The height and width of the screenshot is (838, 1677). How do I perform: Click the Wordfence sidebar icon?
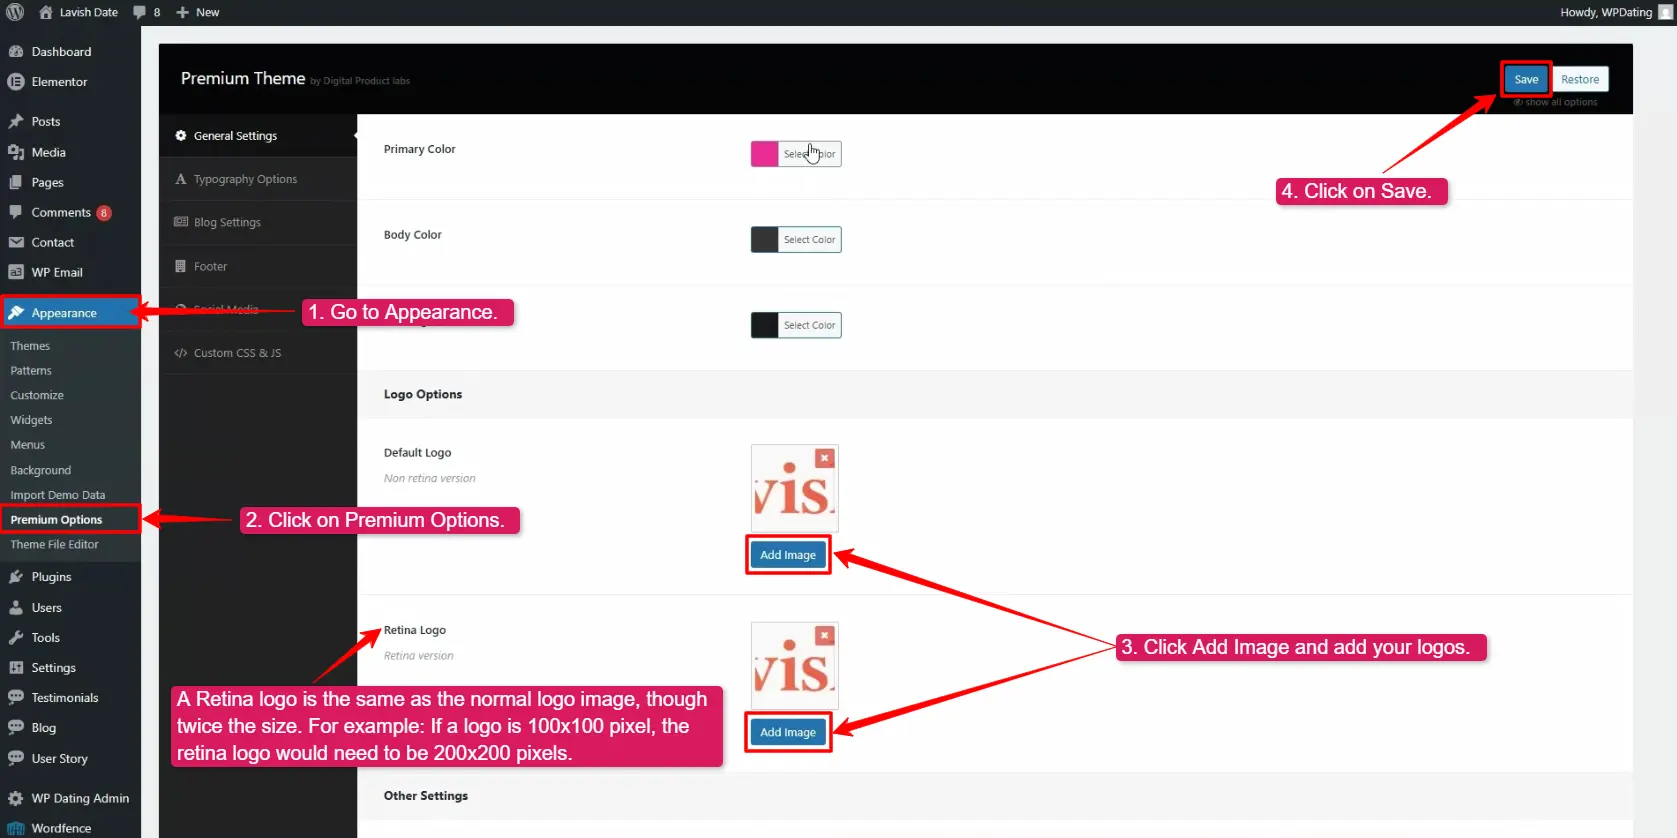tap(16, 828)
